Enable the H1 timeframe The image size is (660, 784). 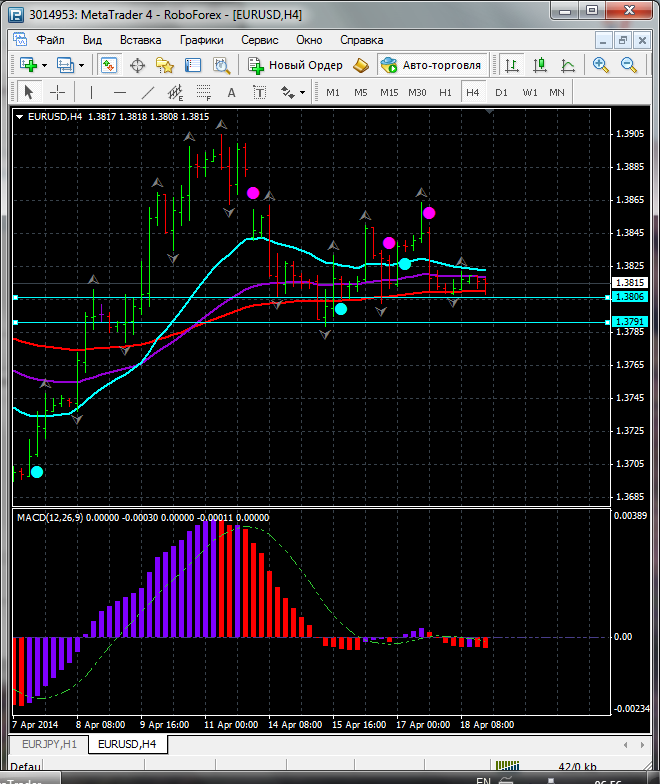(445, 92)
